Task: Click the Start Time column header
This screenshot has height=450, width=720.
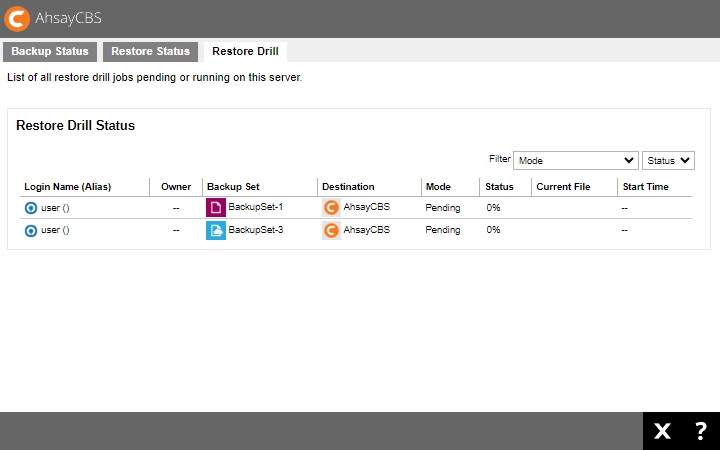Action: (645, 187)
